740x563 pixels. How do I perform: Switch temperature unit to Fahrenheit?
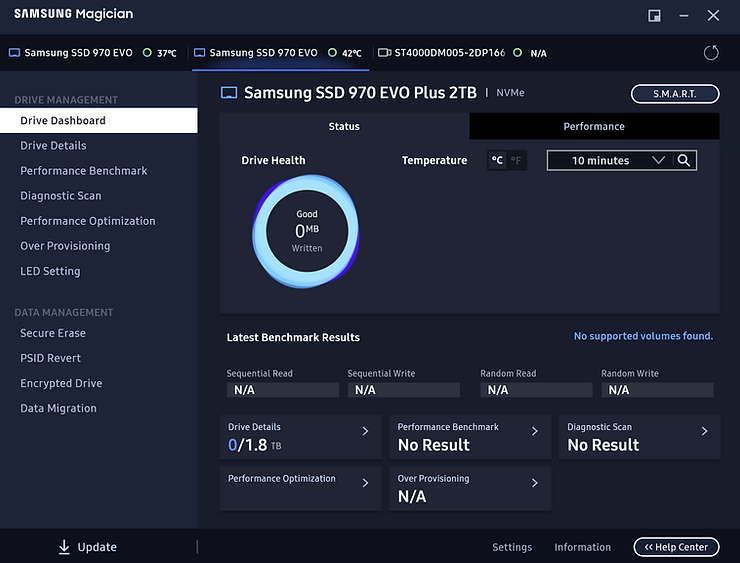pos(516,160)
